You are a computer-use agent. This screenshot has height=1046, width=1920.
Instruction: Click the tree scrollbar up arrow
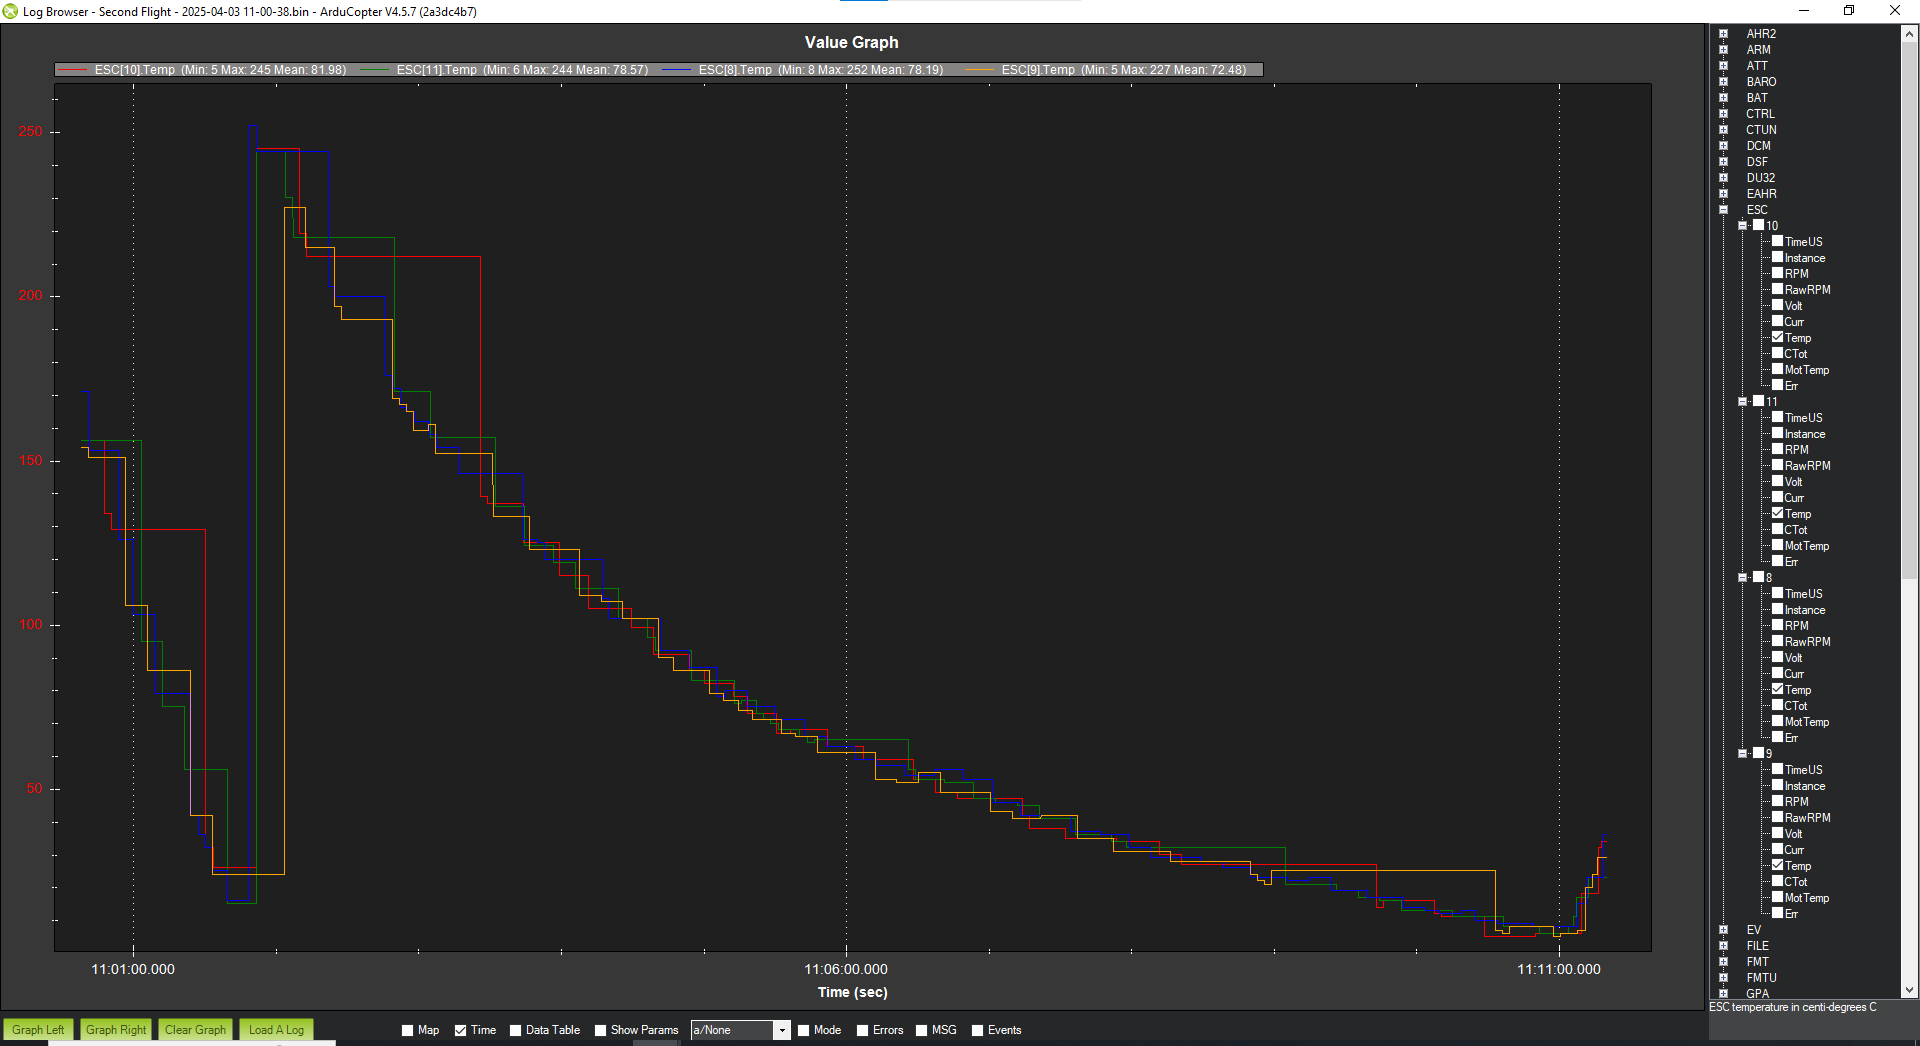[1909, 33]
